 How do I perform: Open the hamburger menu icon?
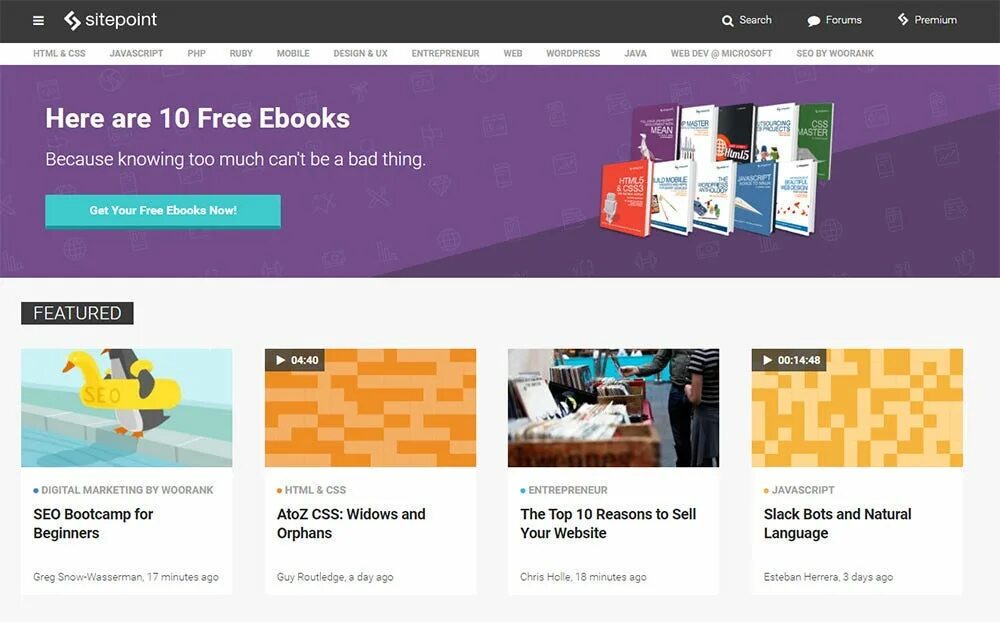38,20
